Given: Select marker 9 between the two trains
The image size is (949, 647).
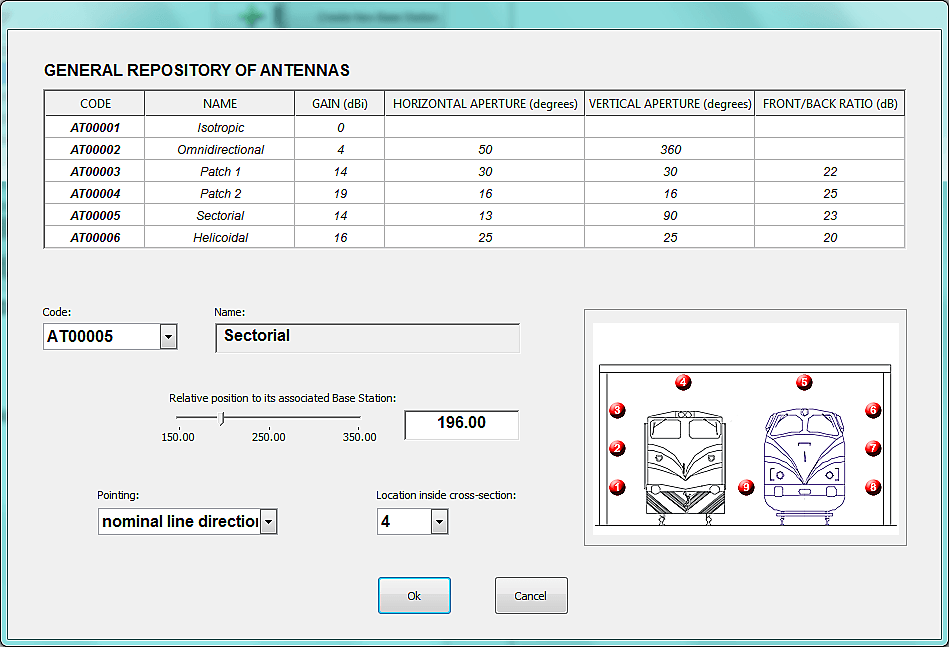Looking at the screenshot, I should pyautogui.click(x=745, y=487).
